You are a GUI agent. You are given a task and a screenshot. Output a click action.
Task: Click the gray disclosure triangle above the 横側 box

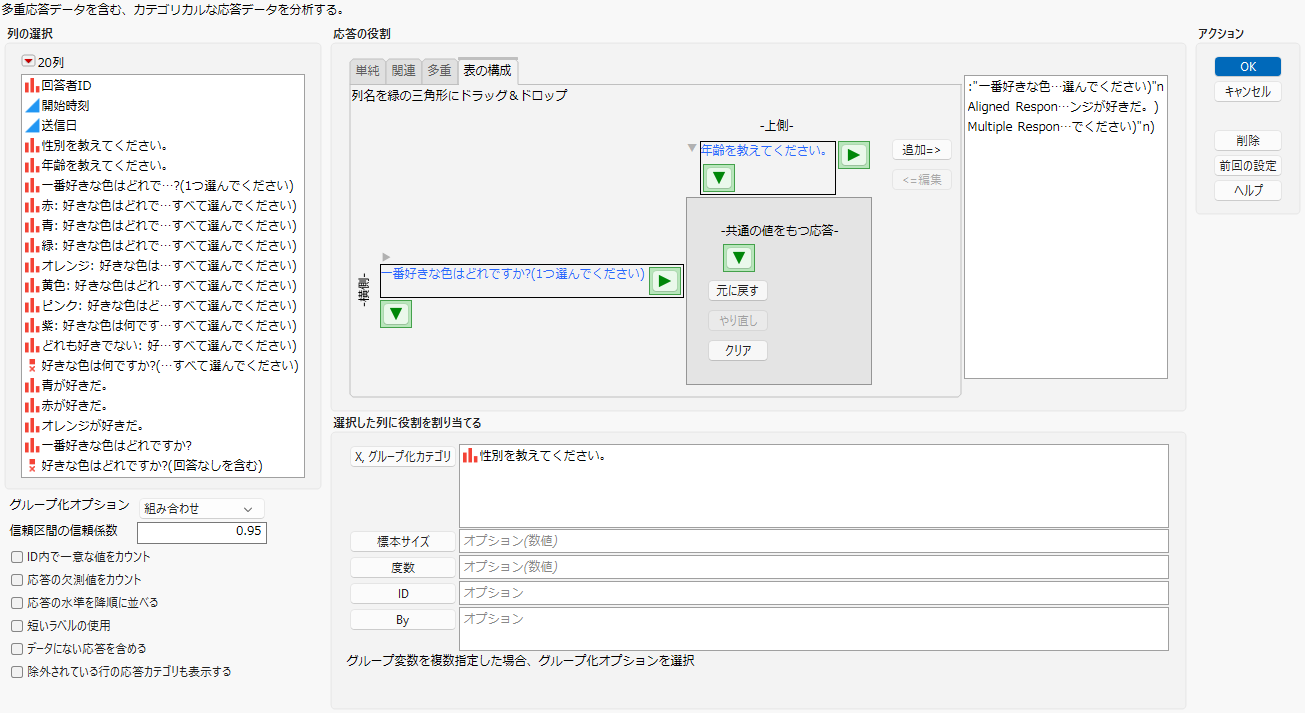(x=386, y=257)
